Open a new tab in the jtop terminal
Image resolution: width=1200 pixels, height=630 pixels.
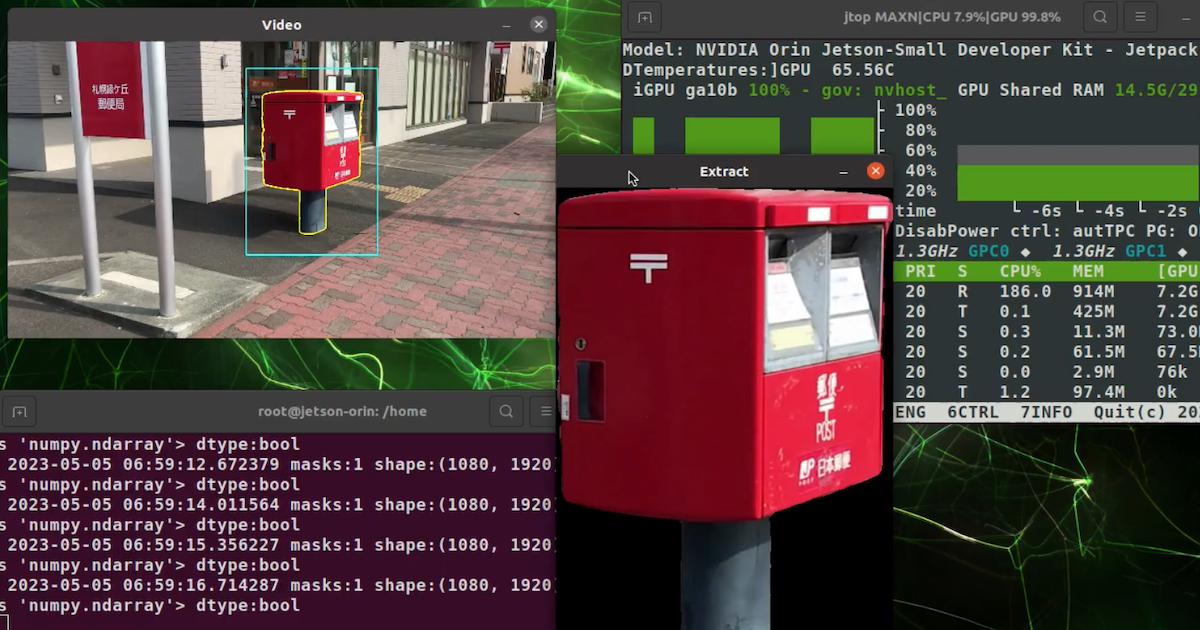645,17
